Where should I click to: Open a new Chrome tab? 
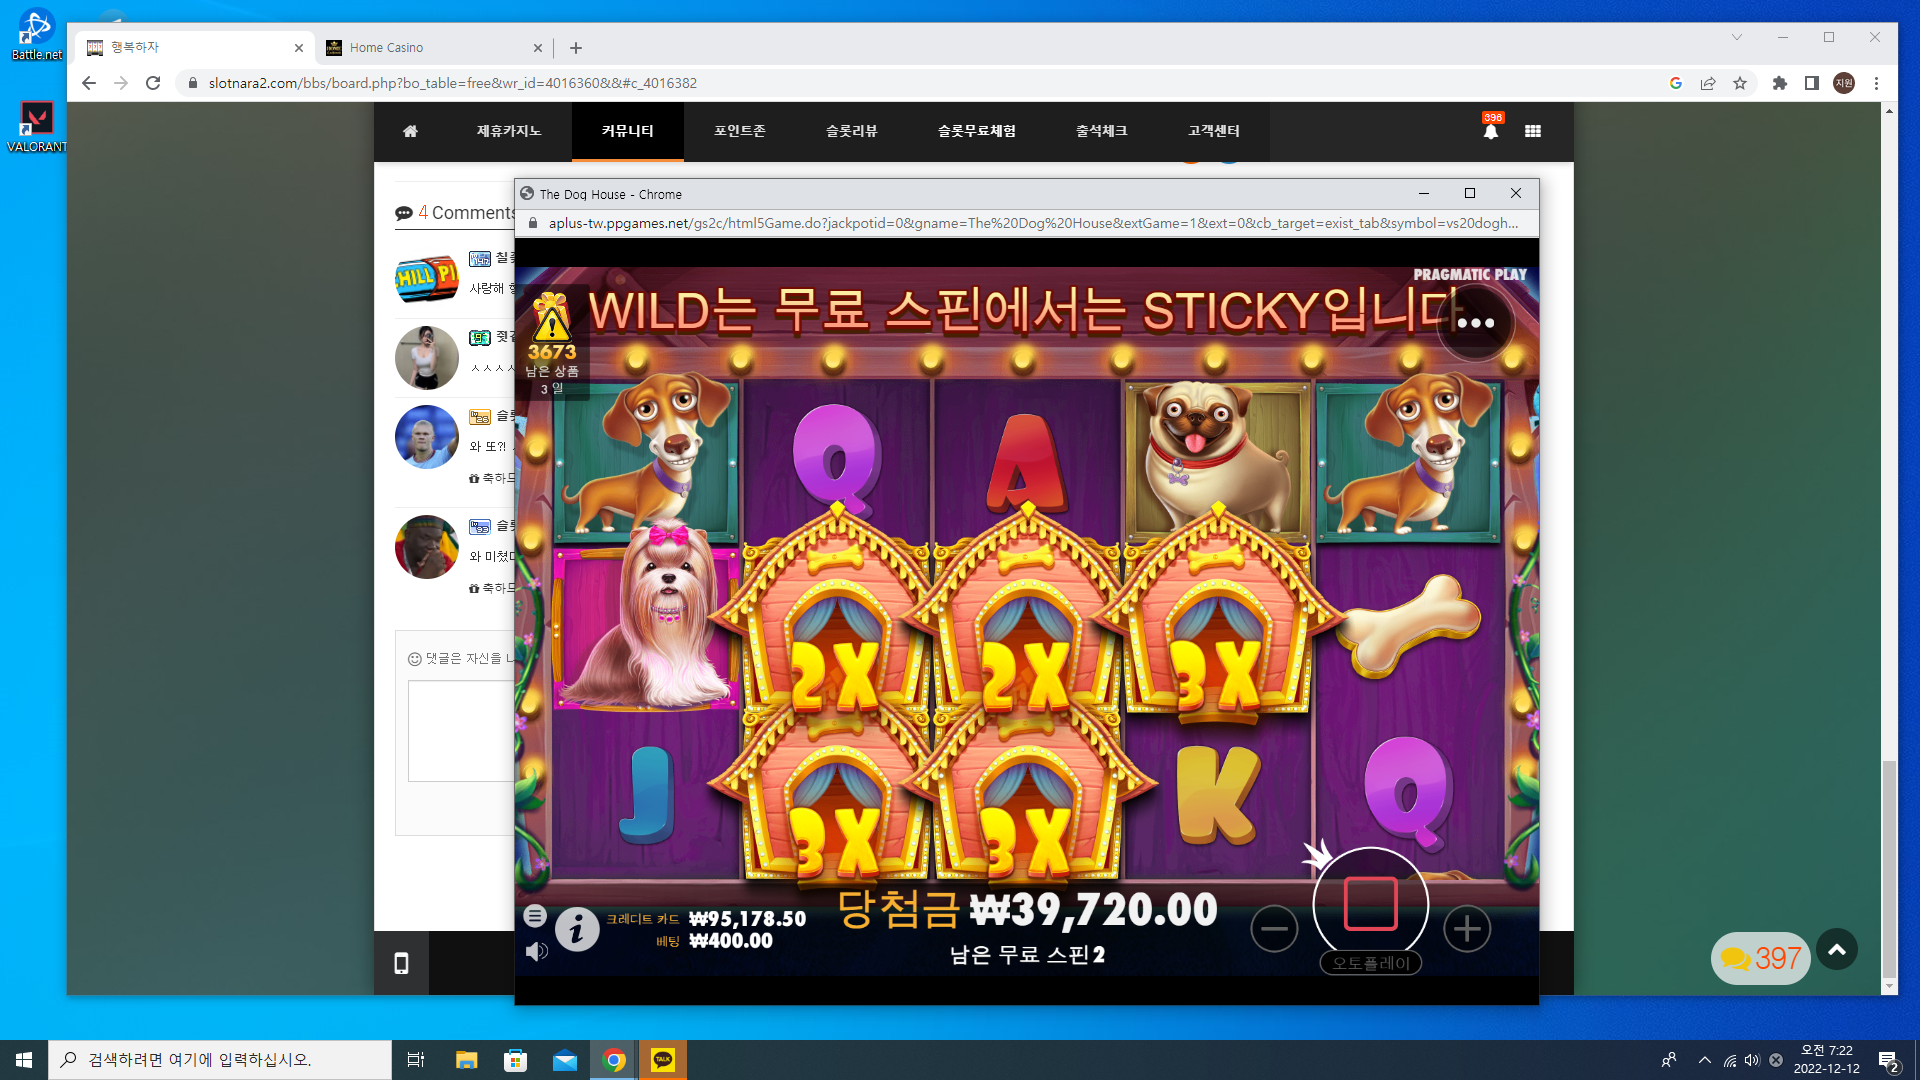[576, 47]
